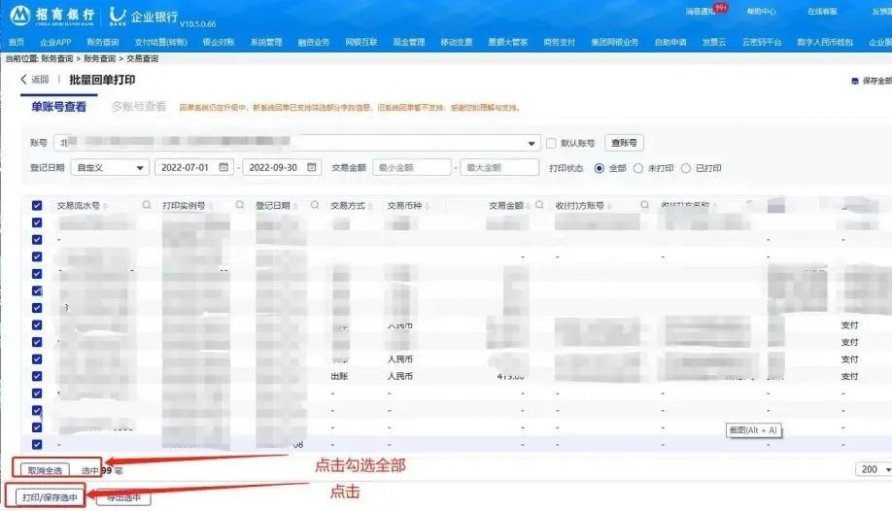The image size is (892, 511).
Task: Open the 票据大管家 menu
Action: [x=508, y=42]
